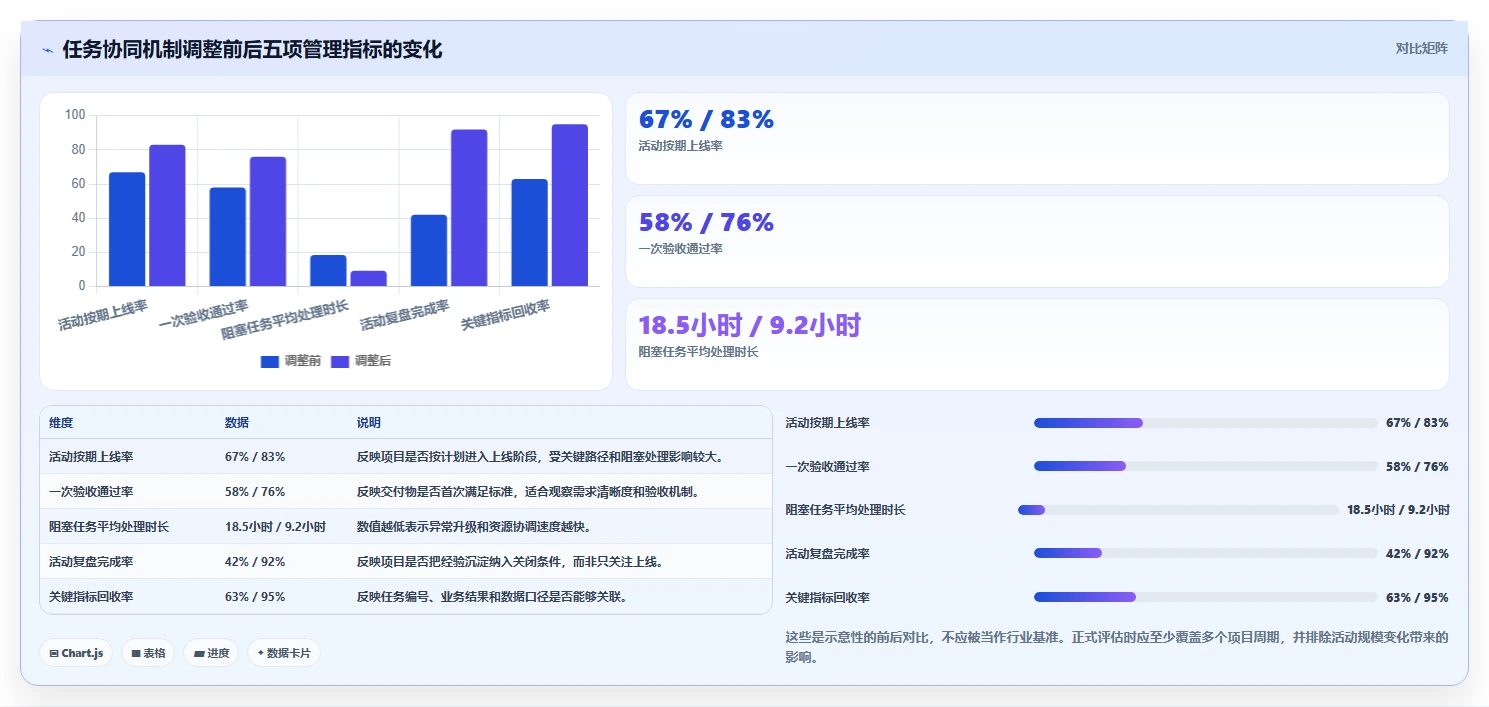
Task: Click the 一次验收通过率 progress bar
Action: pos(1205,466)
